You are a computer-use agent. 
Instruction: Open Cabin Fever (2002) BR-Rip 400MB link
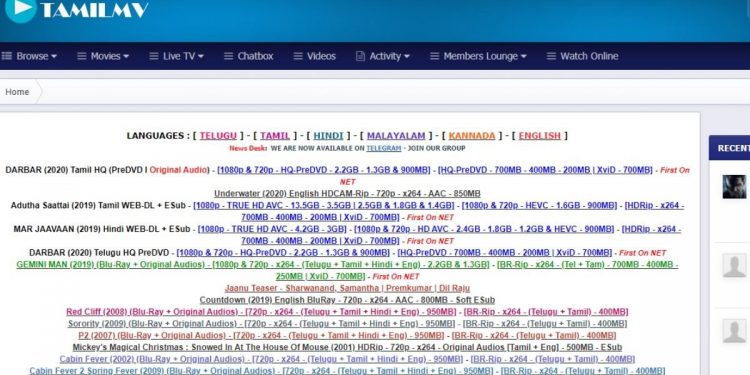click(x=552, y=359)
